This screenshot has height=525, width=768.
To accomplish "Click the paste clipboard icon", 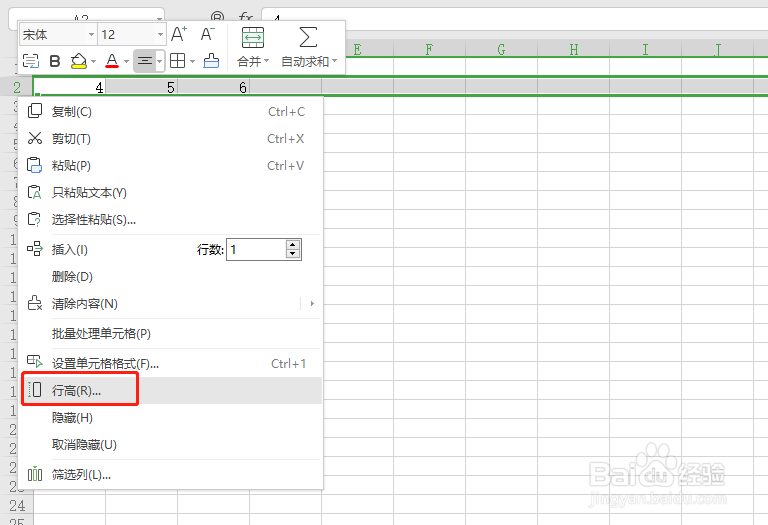I will pos(34,165).
